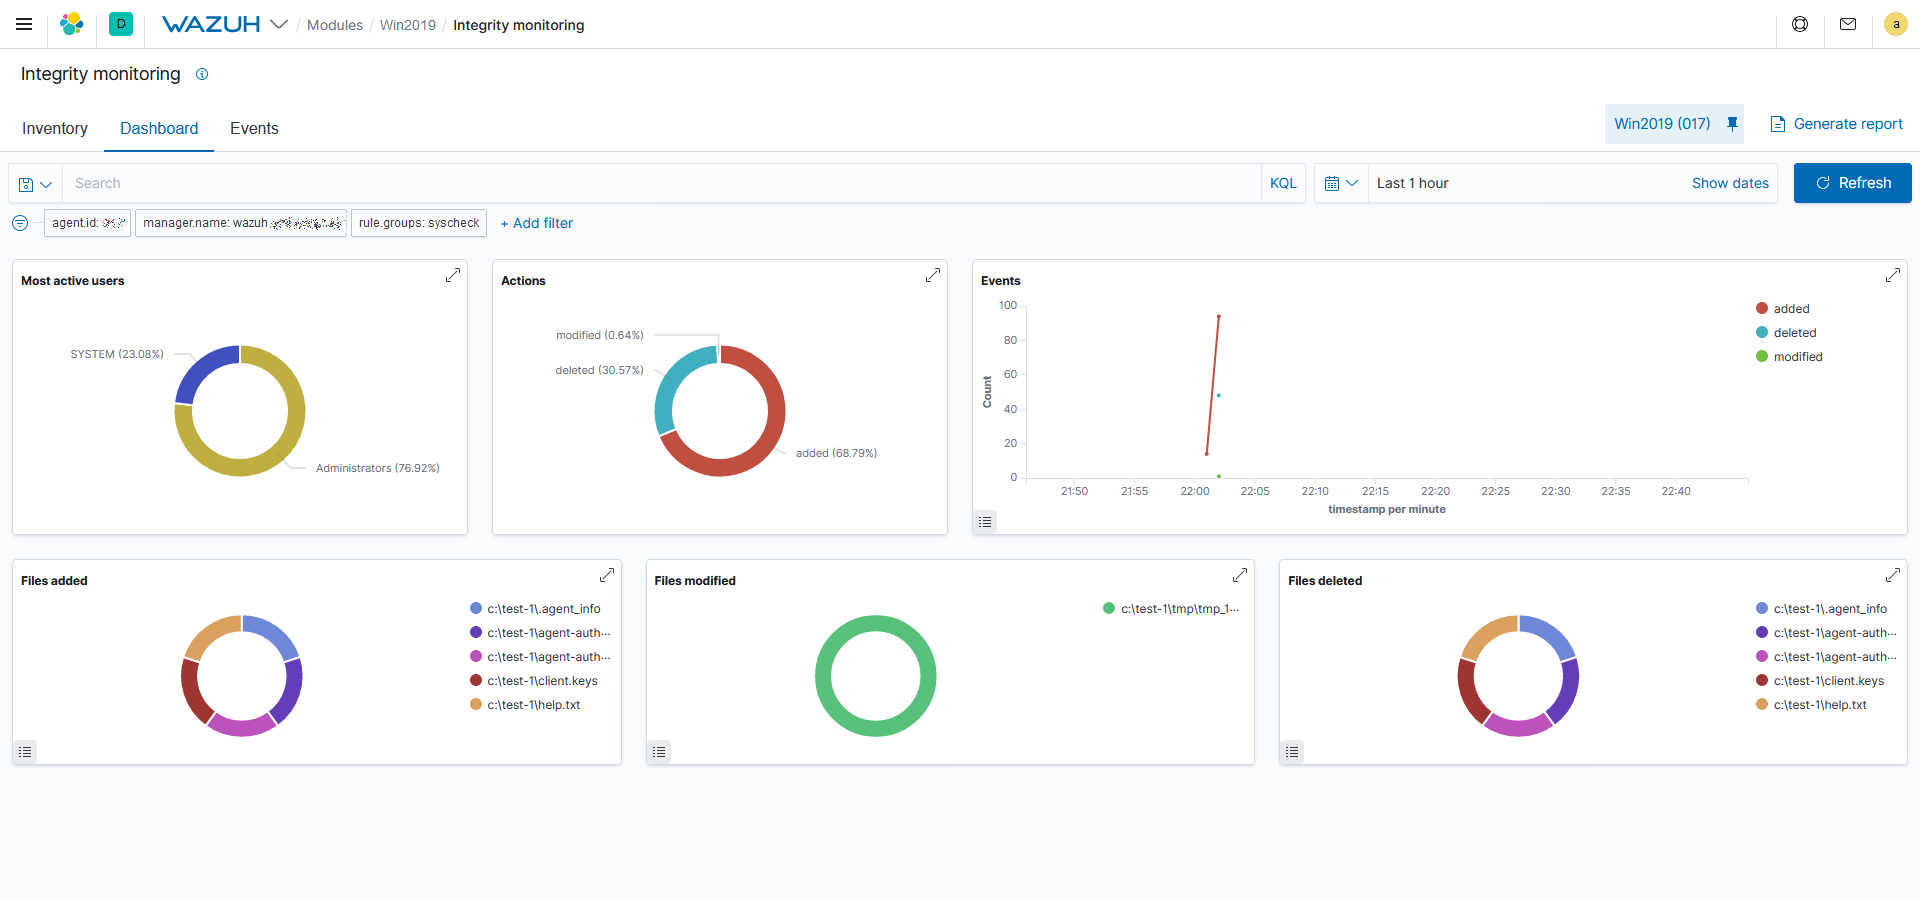Screen dimensions: 1920x901
Task: Click c:\test-1\.agent_info legend in Files deleted
Action: click(x=1822, y=609)
